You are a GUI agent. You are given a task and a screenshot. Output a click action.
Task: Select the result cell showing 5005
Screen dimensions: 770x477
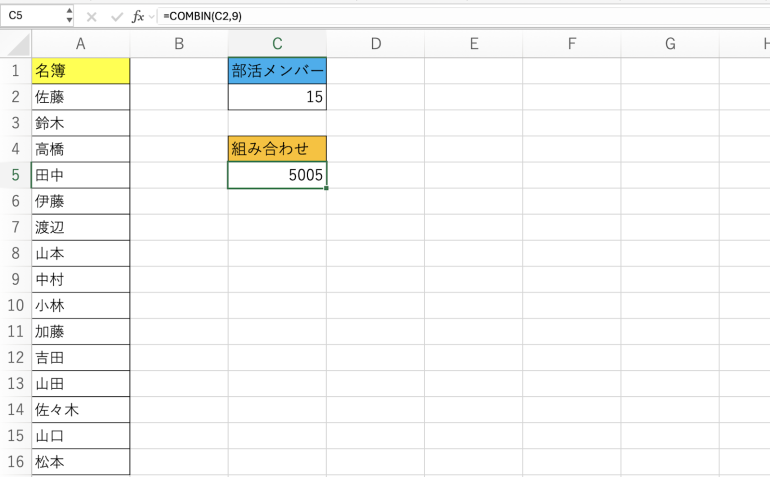point(277,175)
